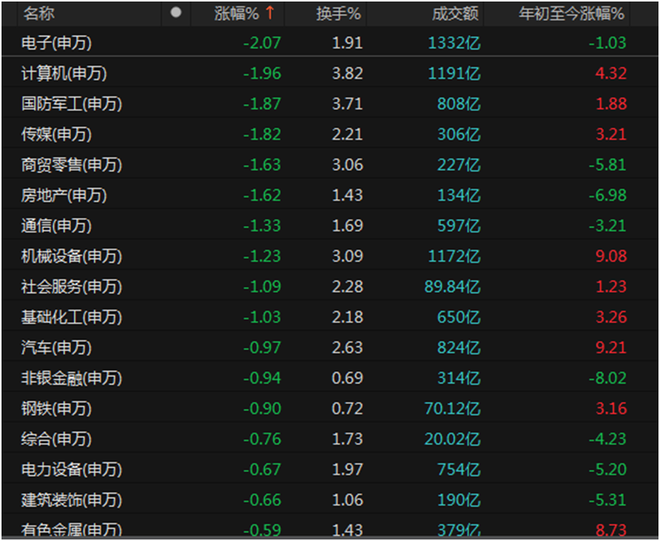The width and height of the screenshot is (660, 541).
Task: Select the 房地产(申万) row
Action: (x=330, y=195)
